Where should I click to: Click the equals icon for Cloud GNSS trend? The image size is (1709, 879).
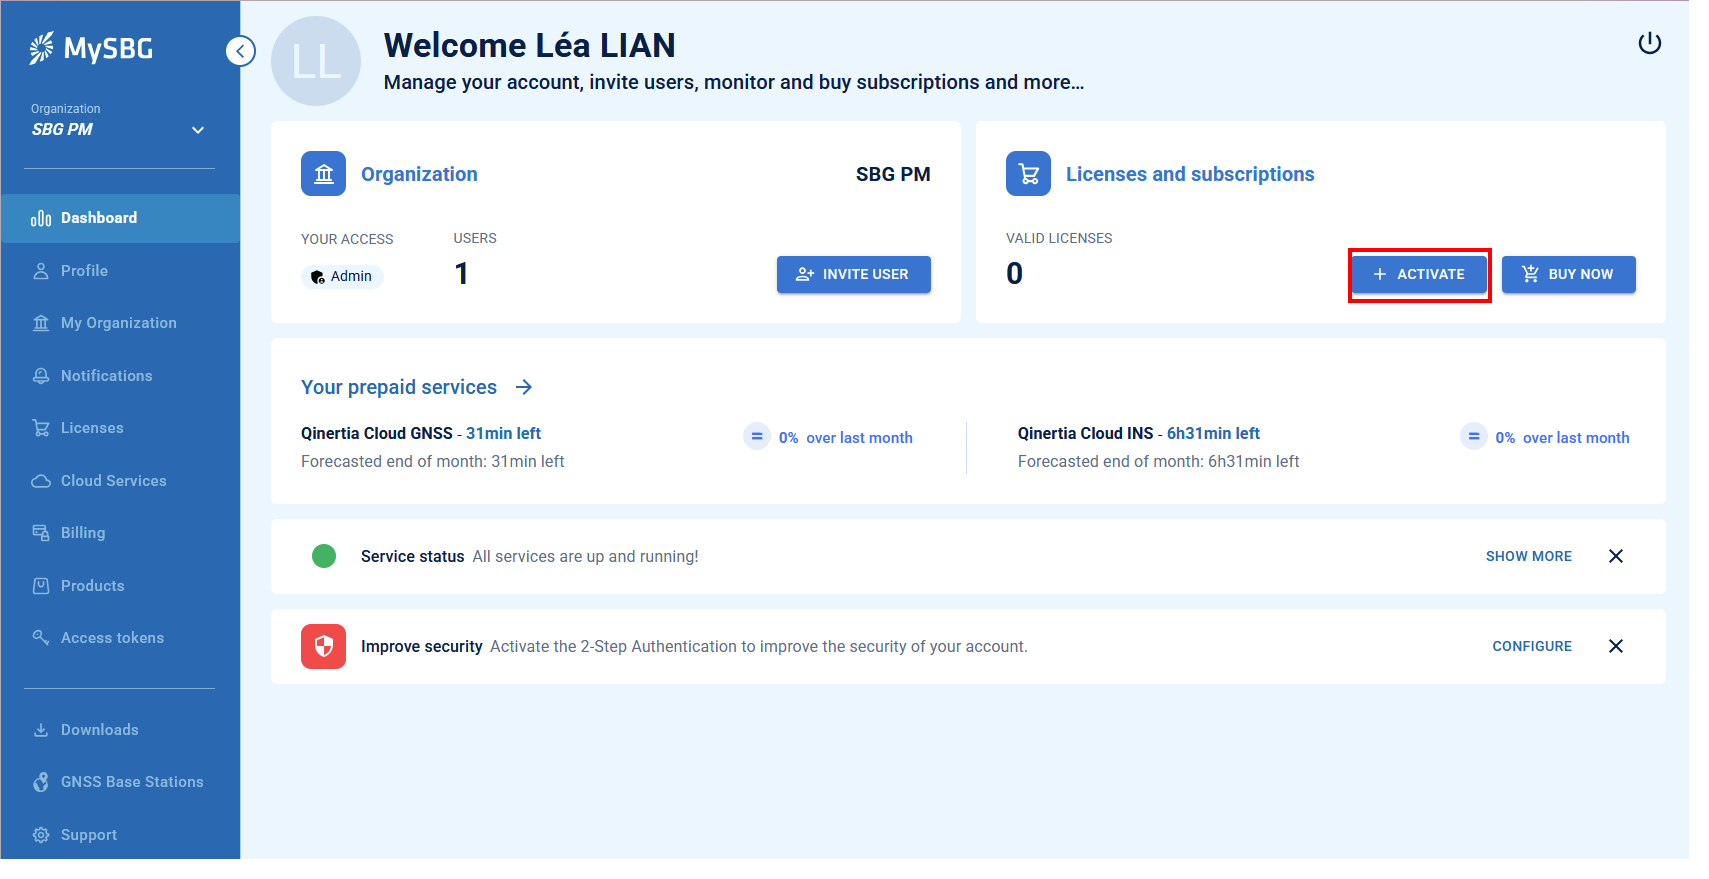pos(757,437)
